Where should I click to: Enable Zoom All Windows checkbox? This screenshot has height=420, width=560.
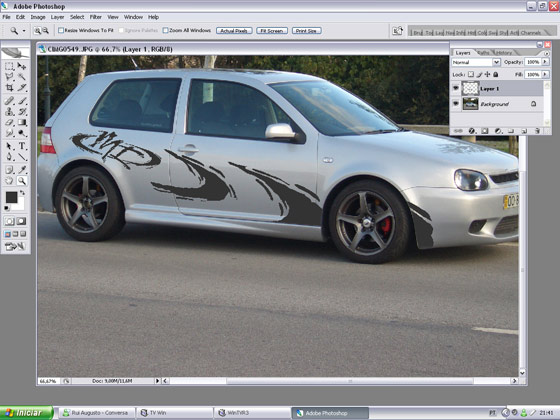pos(165,30)
